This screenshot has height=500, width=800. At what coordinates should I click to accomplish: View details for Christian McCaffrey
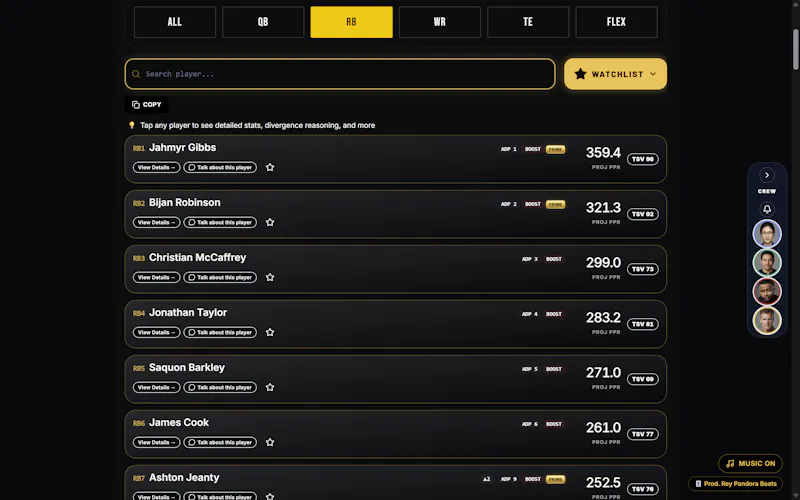(x=156, y=278)
